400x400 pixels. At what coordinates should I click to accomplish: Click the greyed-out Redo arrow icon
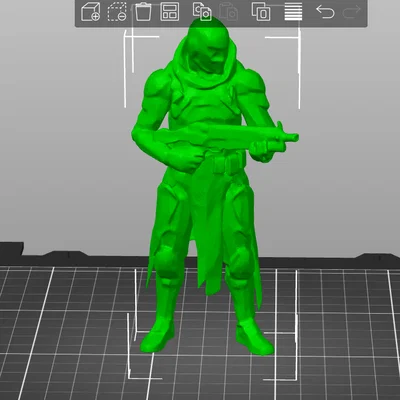pos(352,12)
